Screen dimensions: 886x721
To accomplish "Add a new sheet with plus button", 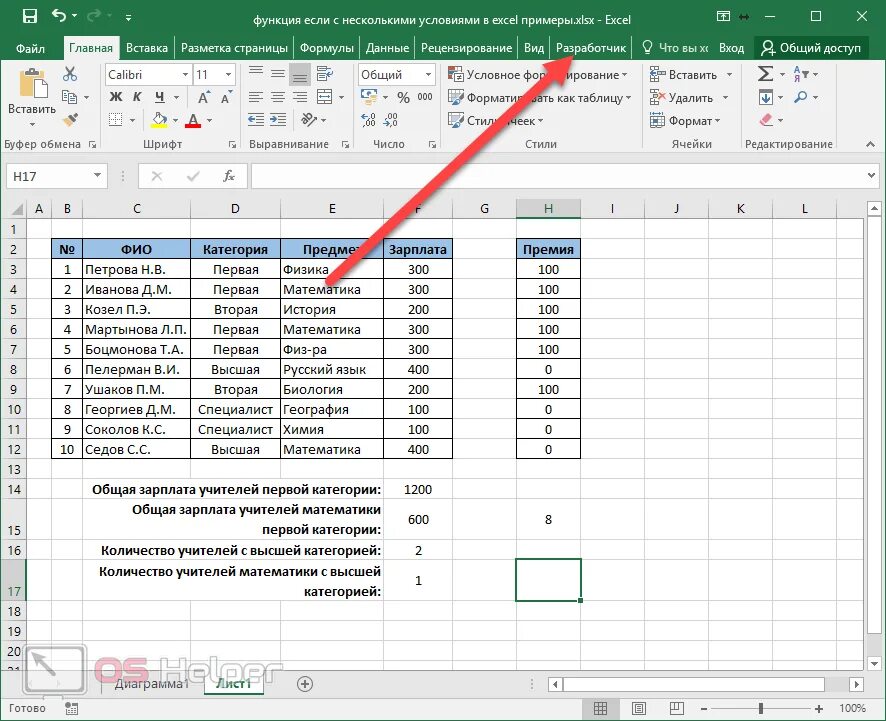I will [x=305, y=684].
